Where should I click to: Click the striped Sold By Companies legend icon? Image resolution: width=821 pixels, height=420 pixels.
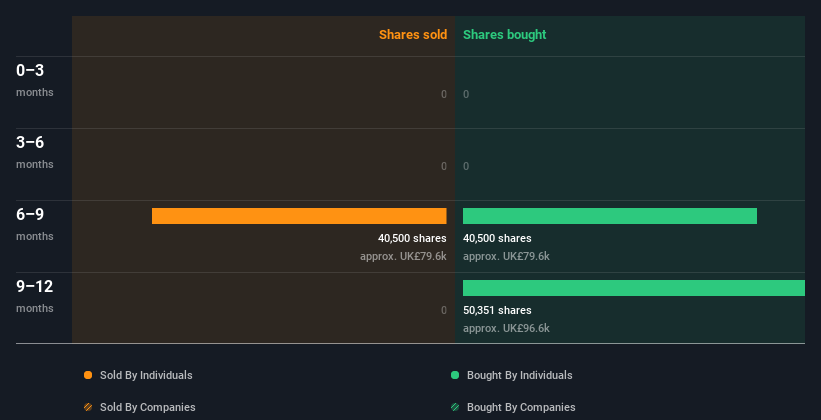click(88, 407)
